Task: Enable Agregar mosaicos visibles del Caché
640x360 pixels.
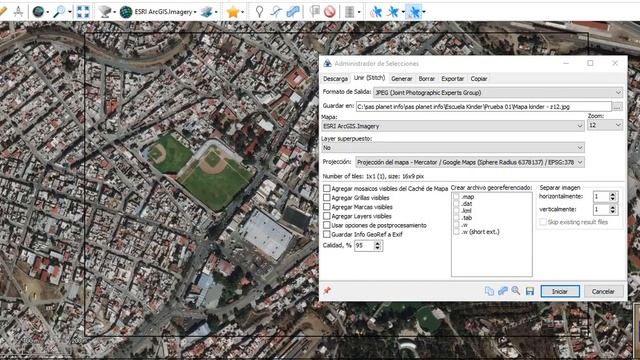Action: tap(327, 189)
